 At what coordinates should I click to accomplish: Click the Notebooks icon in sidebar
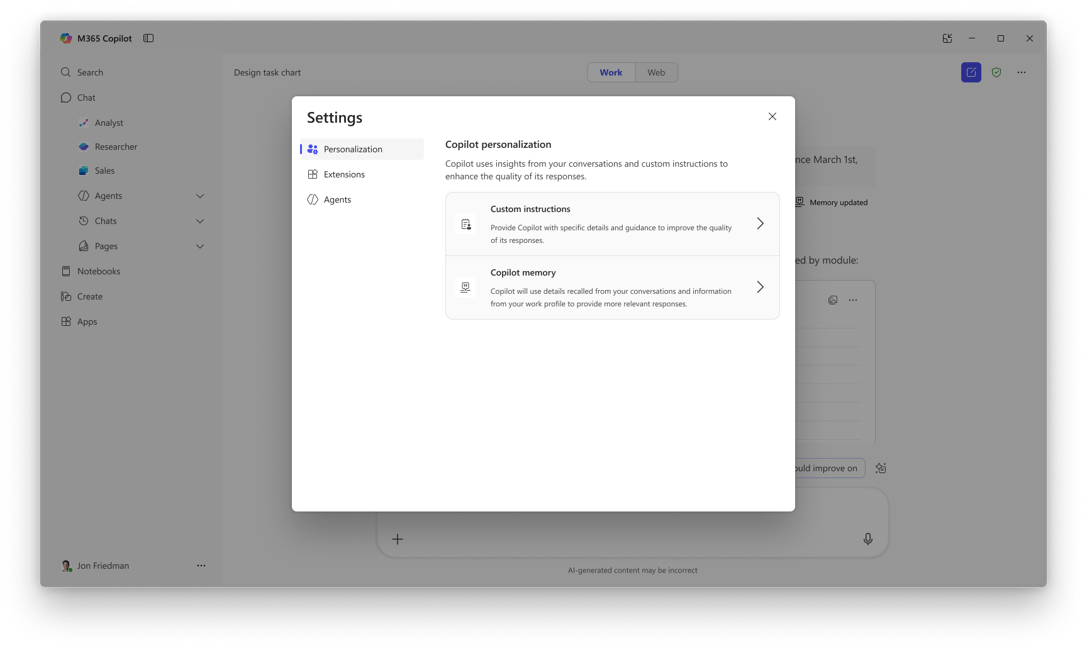[x=66, y=271]
